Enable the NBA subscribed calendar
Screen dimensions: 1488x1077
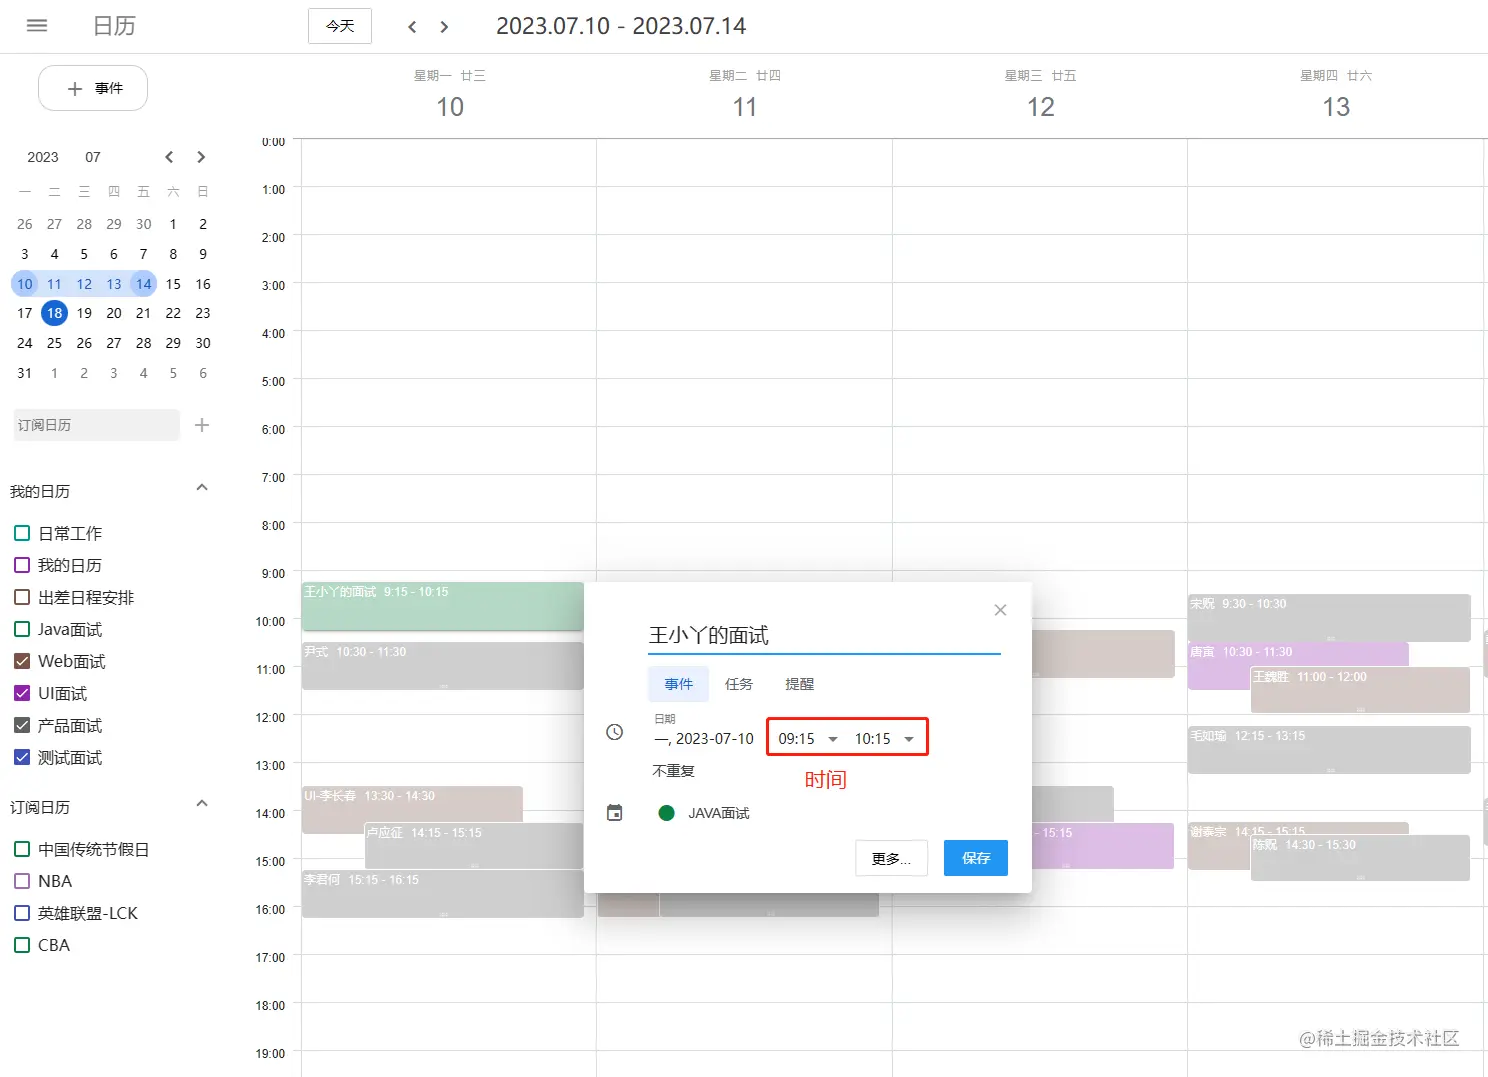pyautogui.click(x=22, y=881)
